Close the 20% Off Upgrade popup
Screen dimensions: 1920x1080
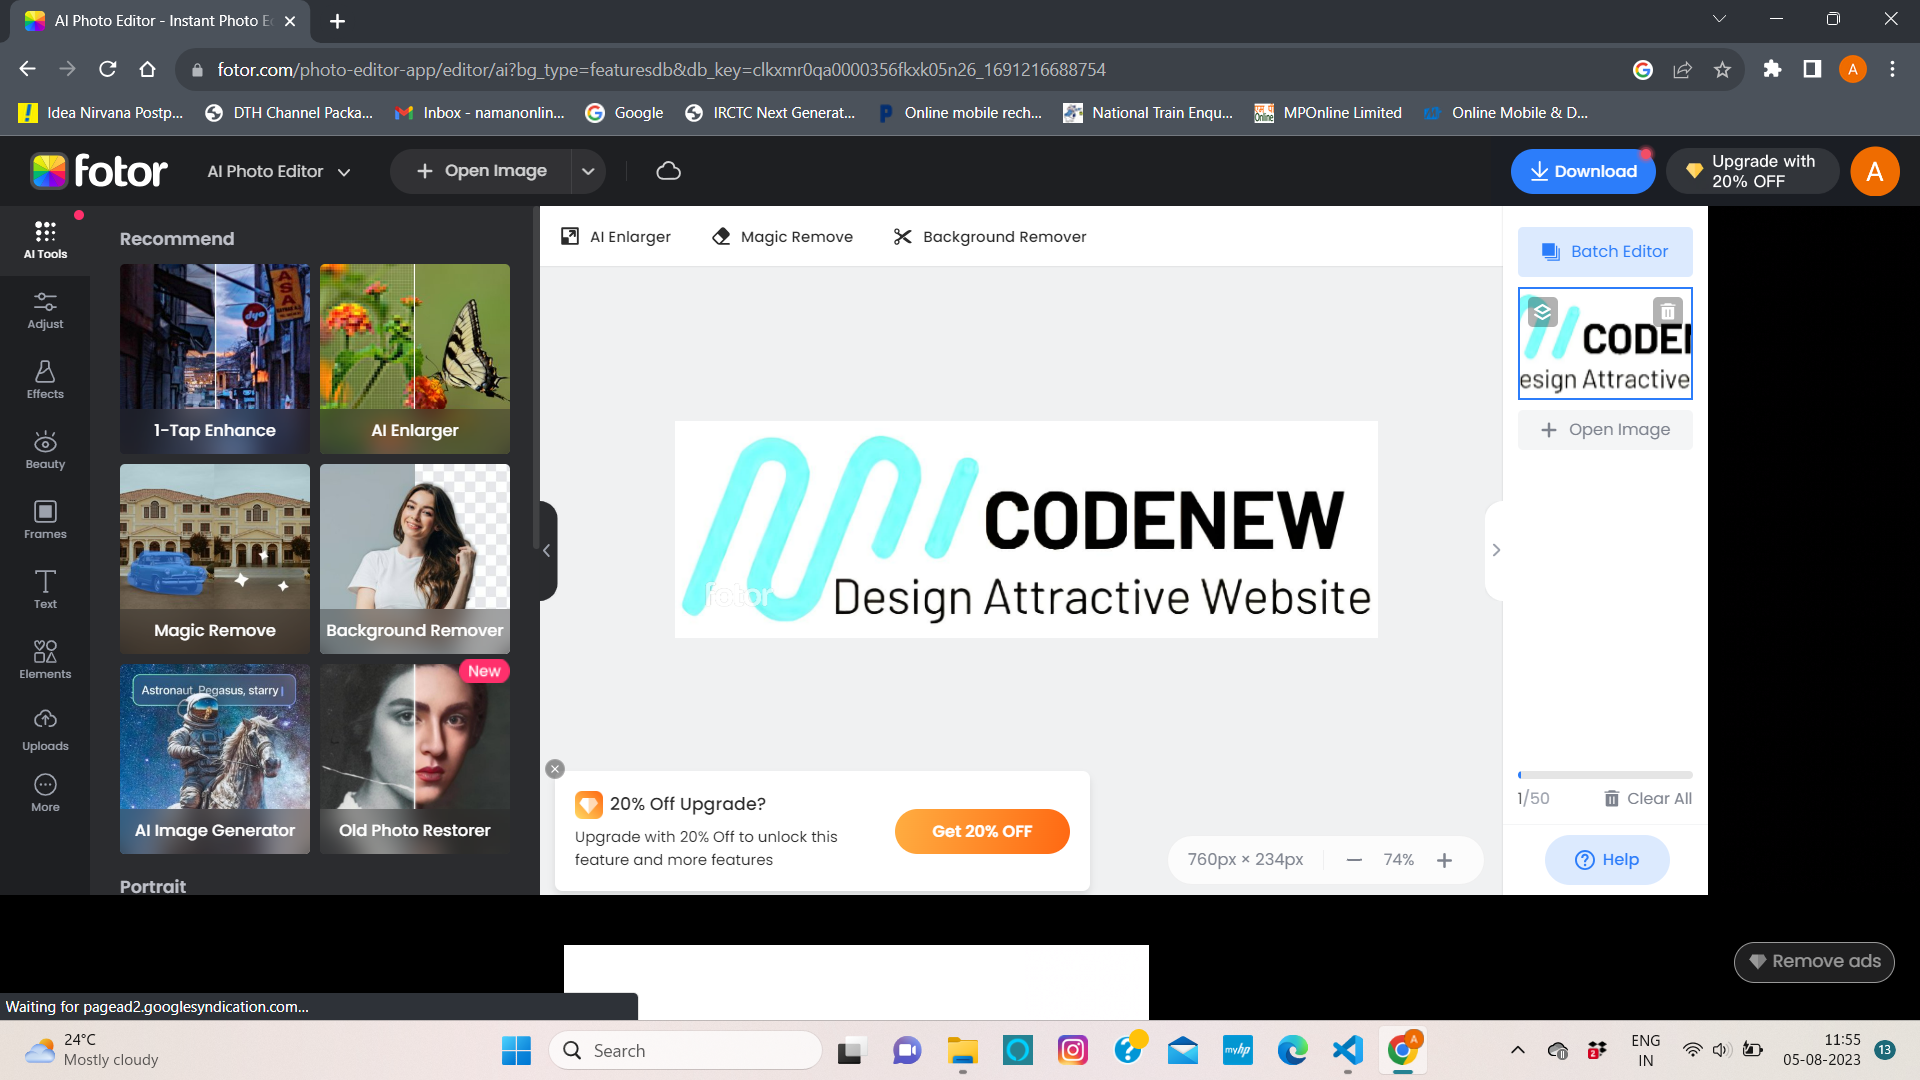point(555,769)
